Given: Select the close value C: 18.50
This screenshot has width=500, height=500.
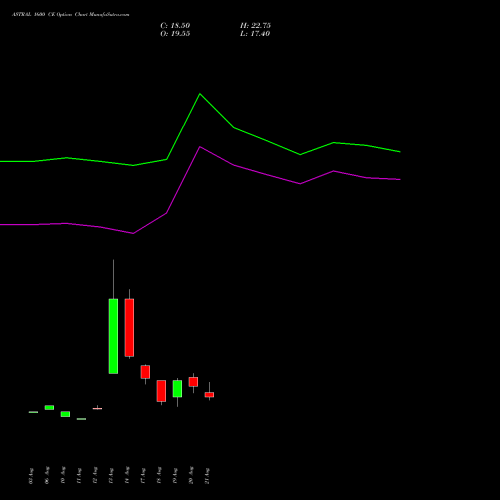Looking at the screenshot, I should click(175, 26).
